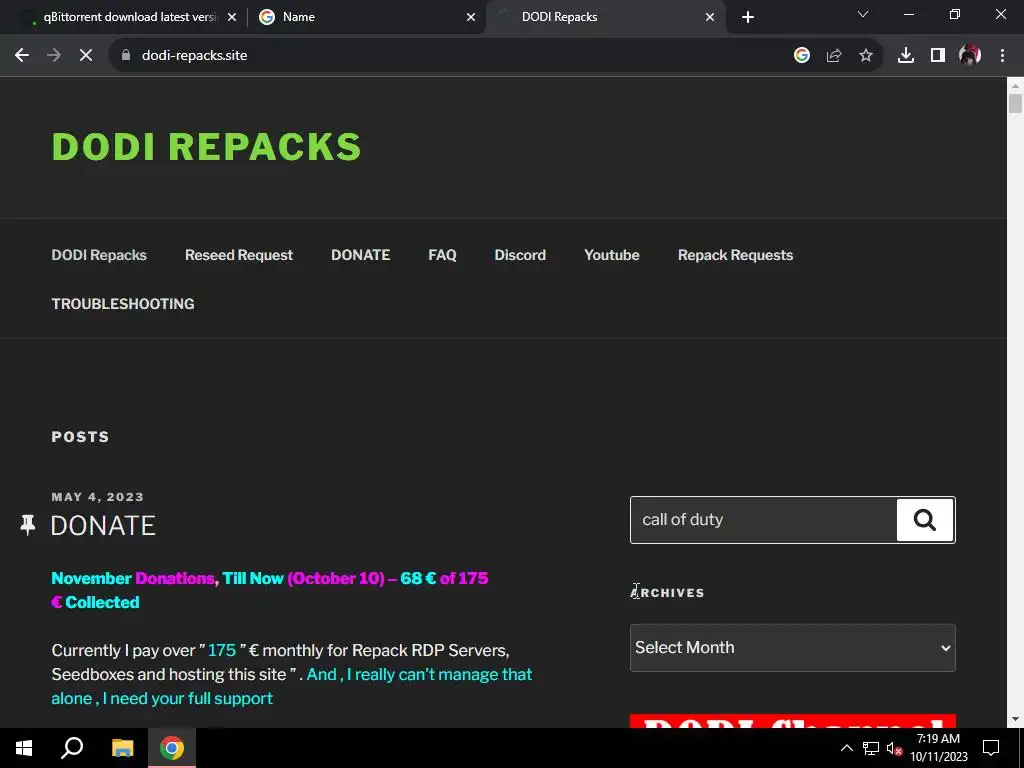Open the network tray icon
1024x768 pixels.
[x=871, y=748]
